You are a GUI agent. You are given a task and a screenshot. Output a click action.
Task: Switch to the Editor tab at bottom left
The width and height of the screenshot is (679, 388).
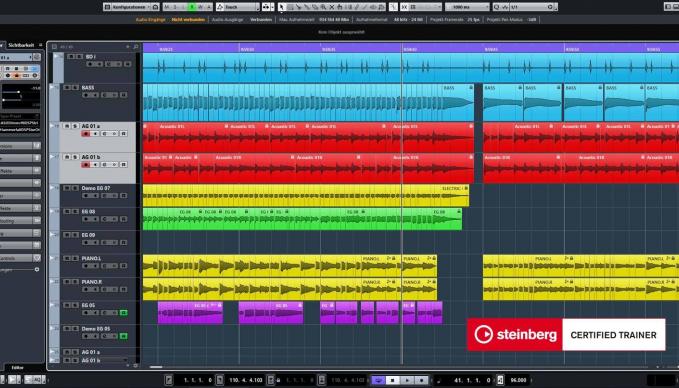point(18,368)
